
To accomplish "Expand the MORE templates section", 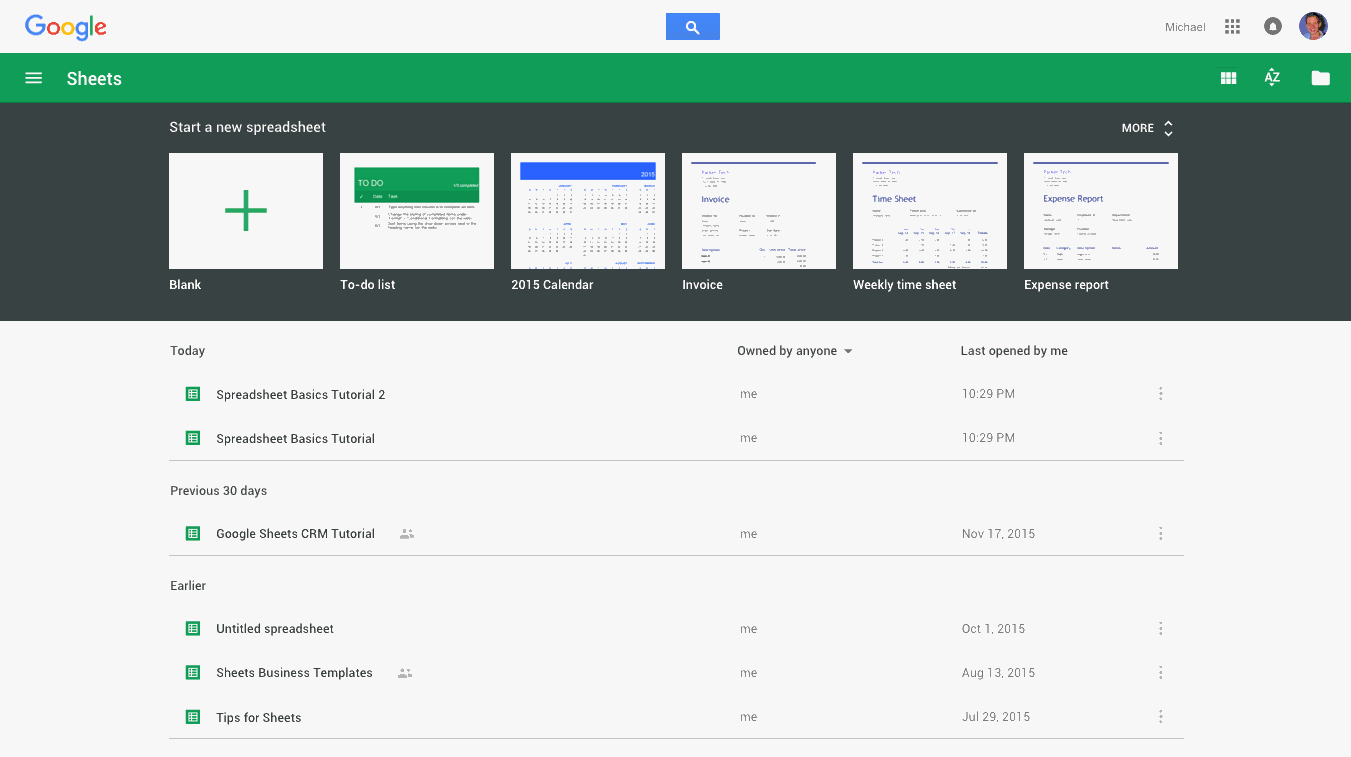I will 1146,127.
